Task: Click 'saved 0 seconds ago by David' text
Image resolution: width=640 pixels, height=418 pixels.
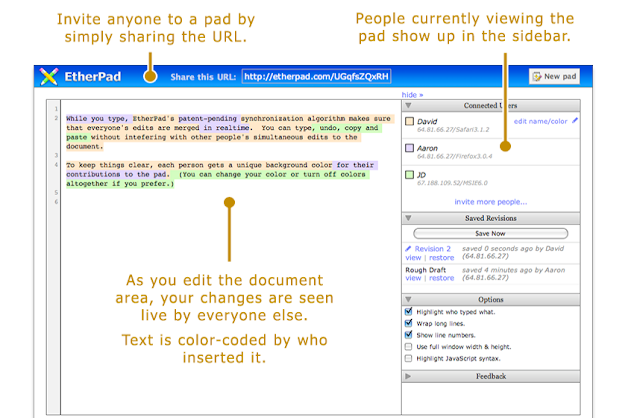Action: (513, 248)
